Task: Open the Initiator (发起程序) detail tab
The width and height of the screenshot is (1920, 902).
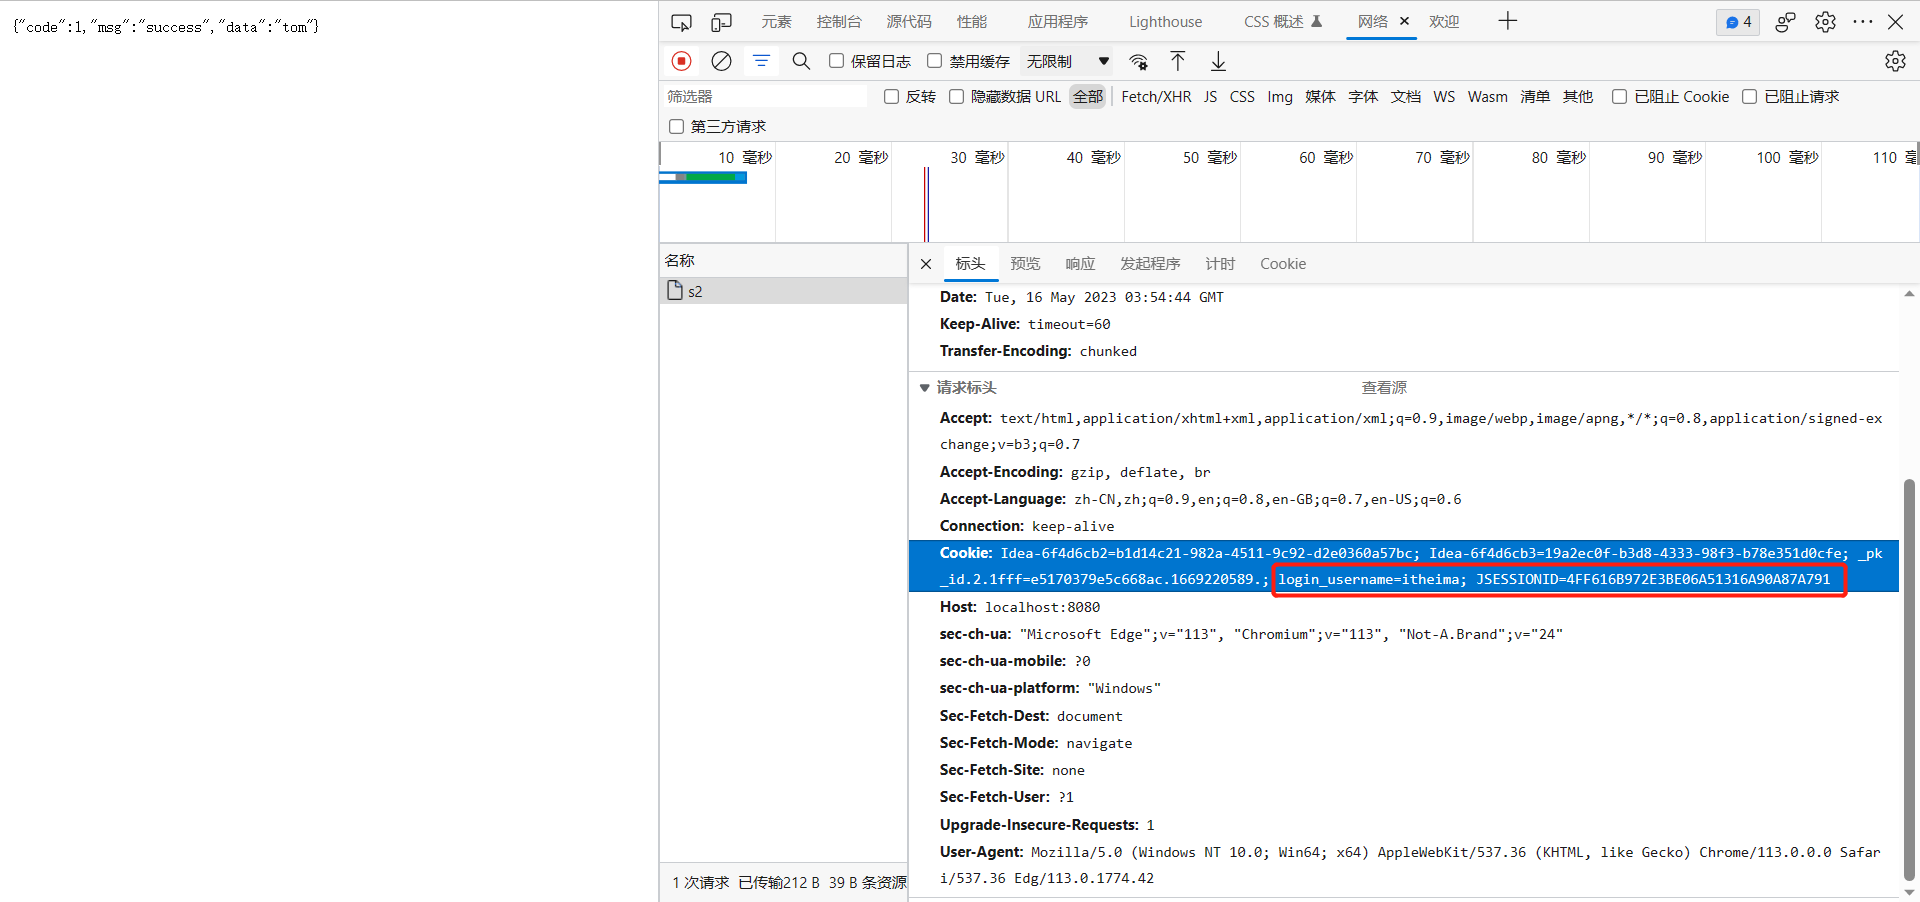Action: click(x=1150, y=264)
